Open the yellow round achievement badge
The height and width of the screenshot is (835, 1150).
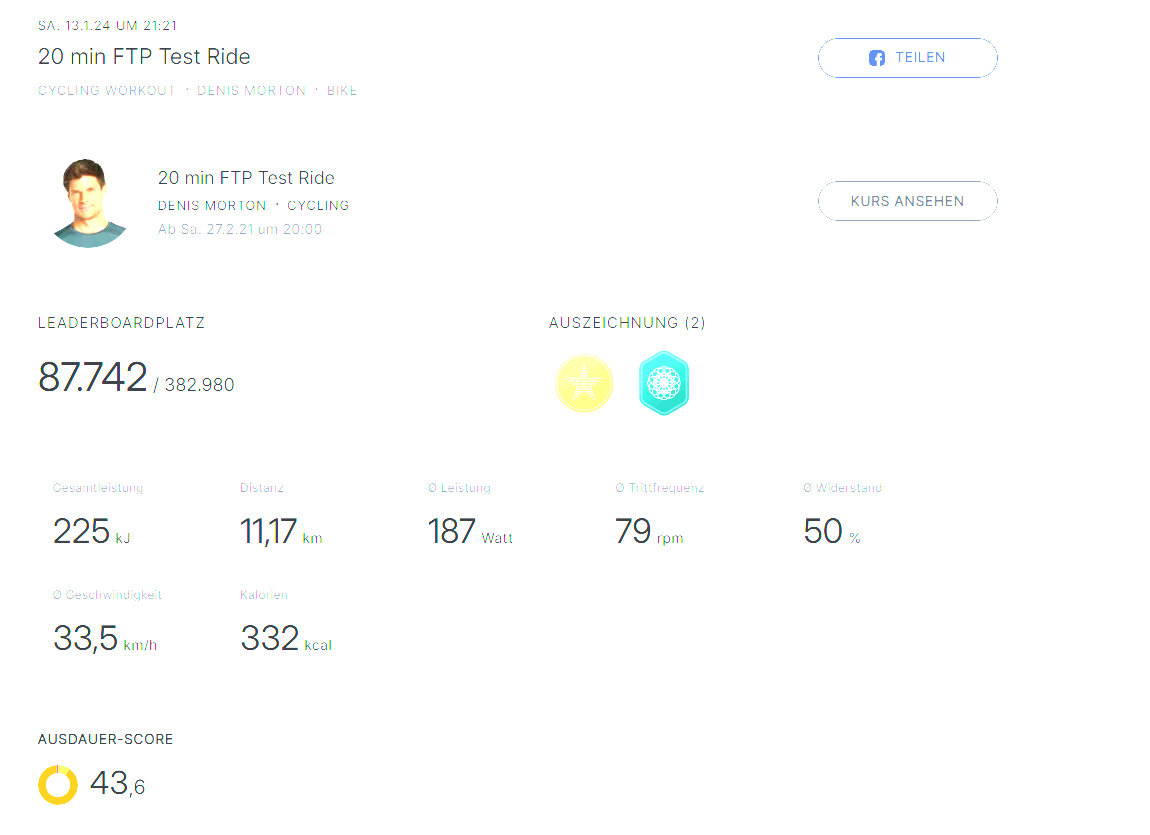tap(584, 383)
